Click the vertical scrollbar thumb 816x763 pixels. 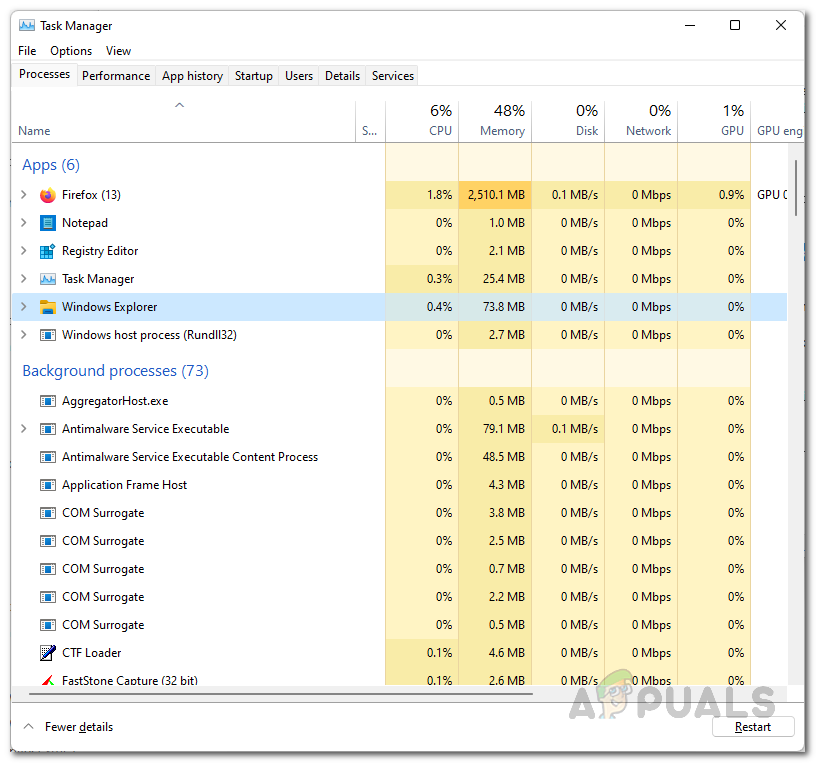796,188
